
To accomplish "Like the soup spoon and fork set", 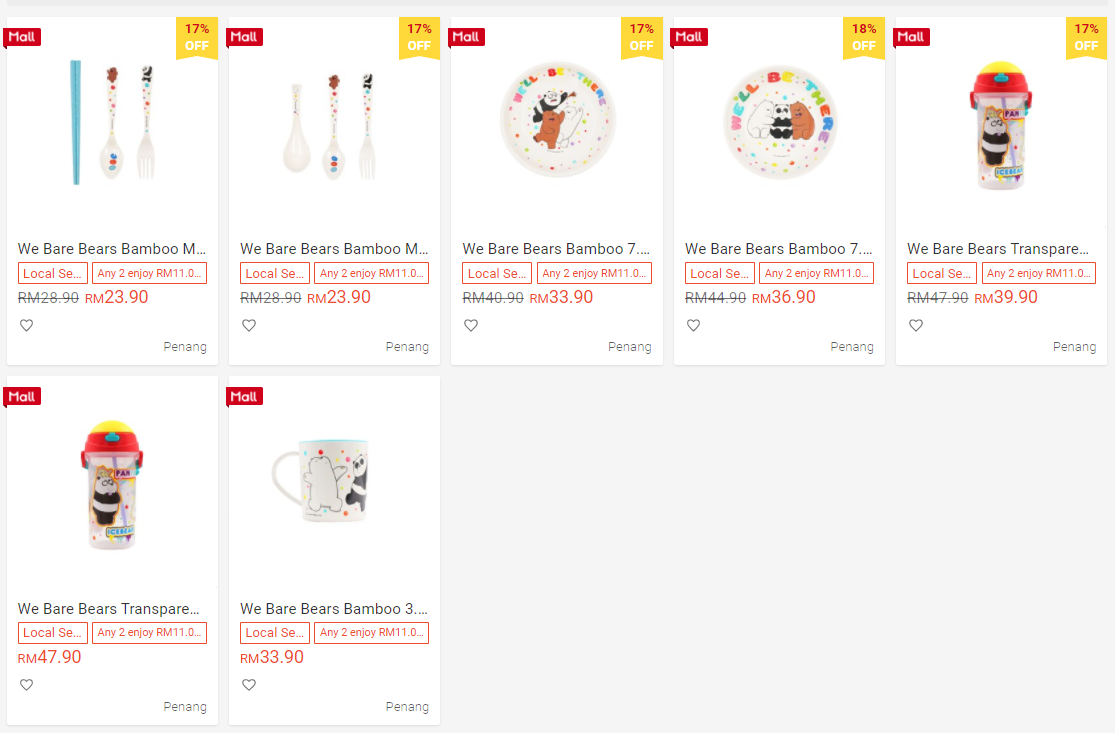I will click(249, 325).
